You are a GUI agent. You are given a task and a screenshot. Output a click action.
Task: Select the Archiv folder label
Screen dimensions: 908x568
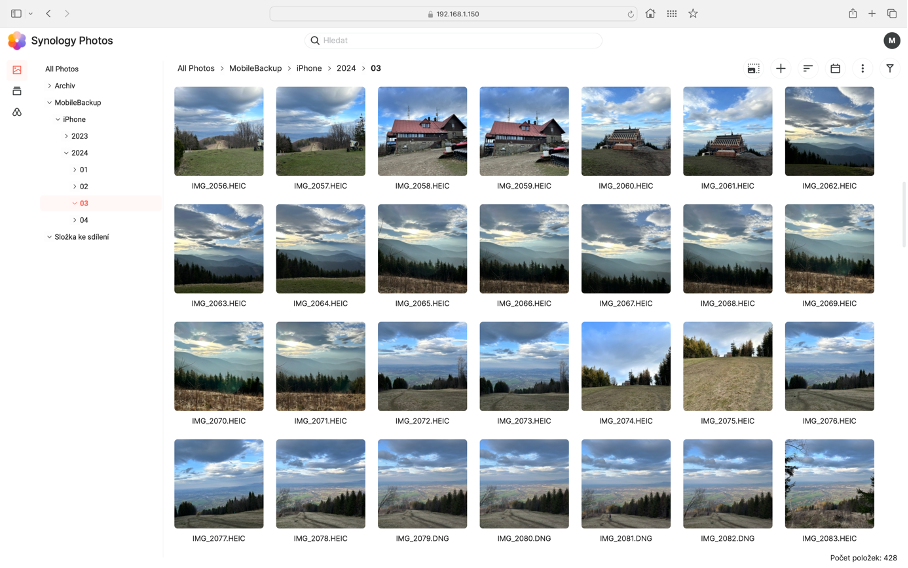pos(65,86)
